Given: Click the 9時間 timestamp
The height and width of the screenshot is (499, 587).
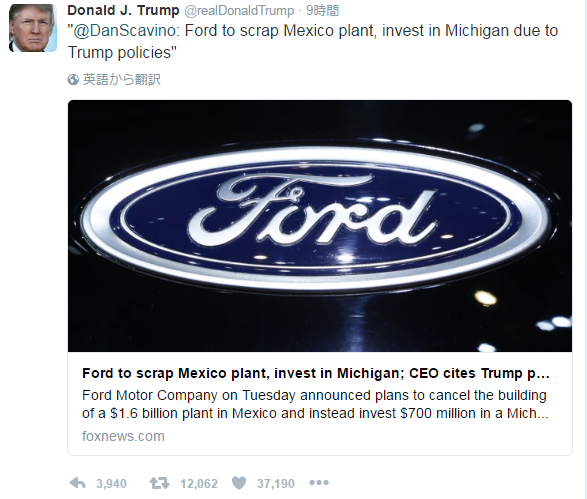Looking at the screenshot, I should (x=322, y=11).
